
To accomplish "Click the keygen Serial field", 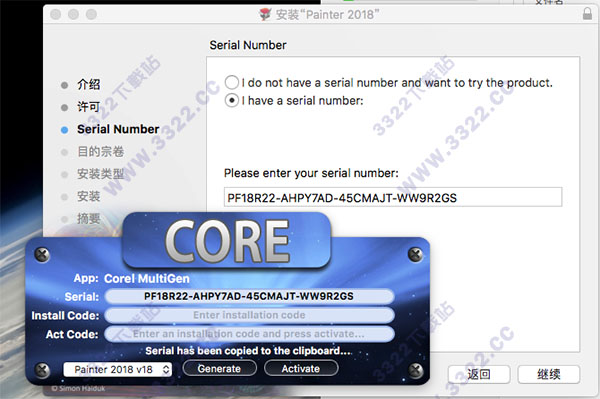I will [249, 296].
